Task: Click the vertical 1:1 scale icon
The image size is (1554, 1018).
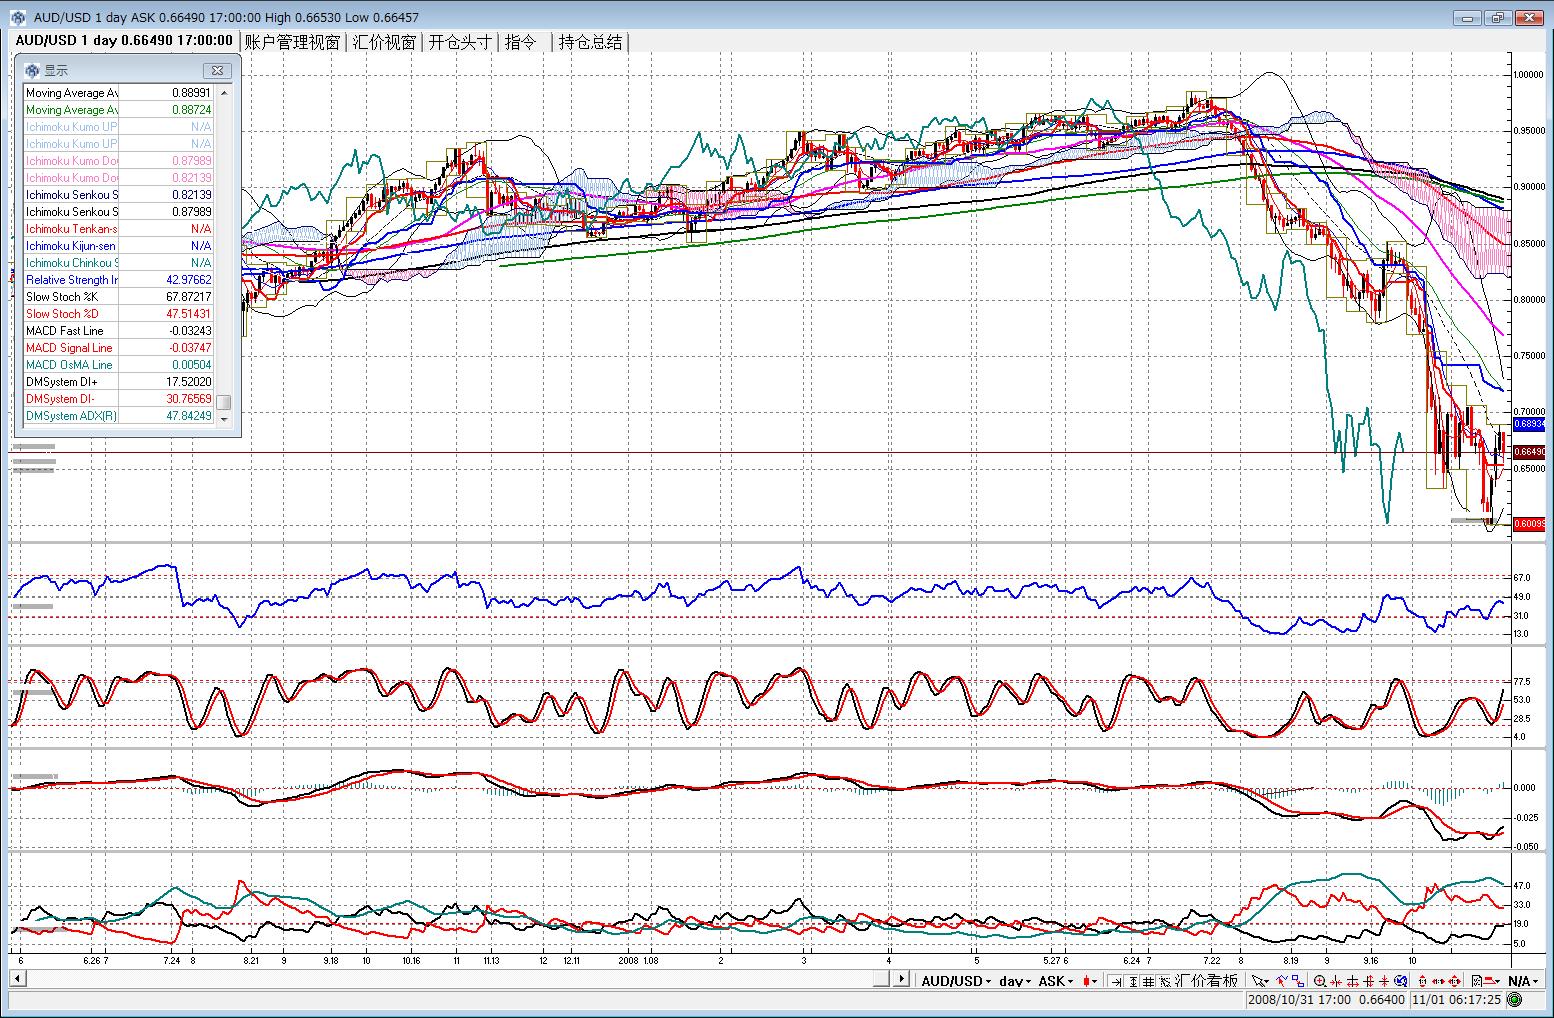Action: pos(1423,981)
